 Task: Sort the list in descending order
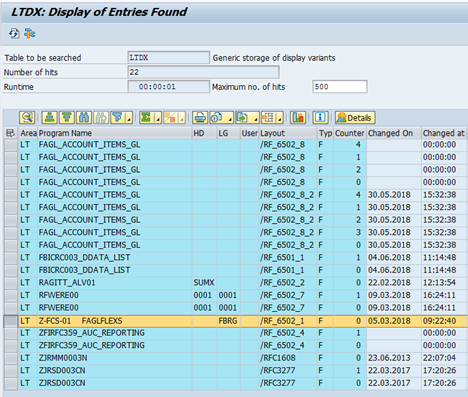(x=67, y=118)
